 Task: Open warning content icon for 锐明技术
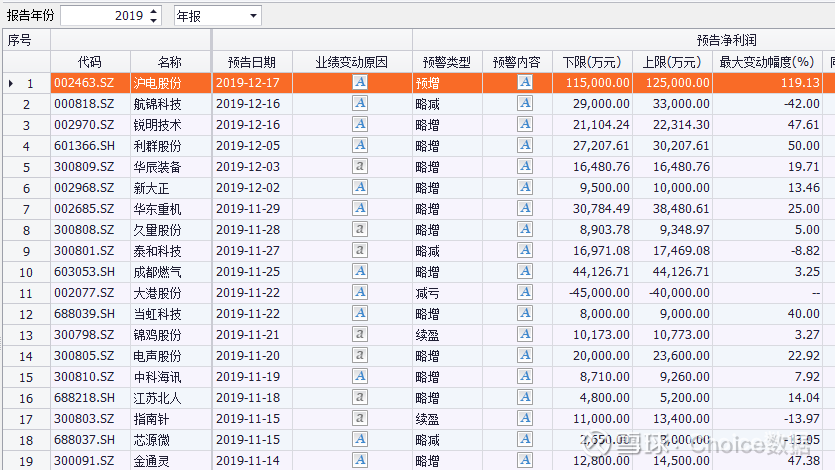(525, 125)
